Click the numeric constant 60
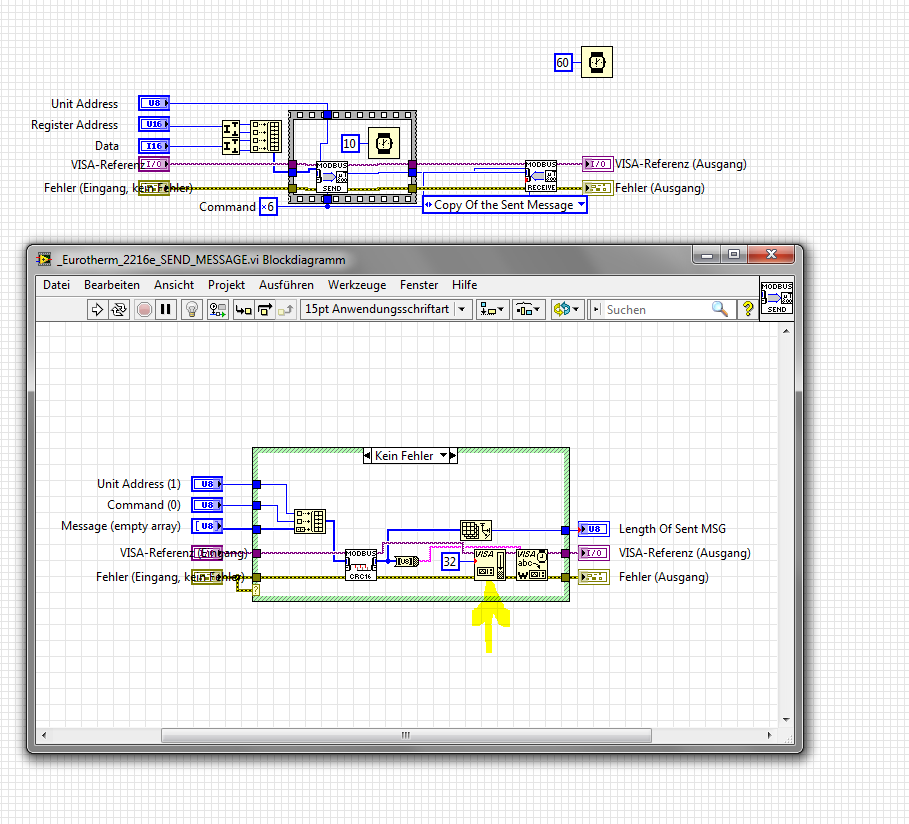Screen dimensions: 909x824 coord(563,63)
